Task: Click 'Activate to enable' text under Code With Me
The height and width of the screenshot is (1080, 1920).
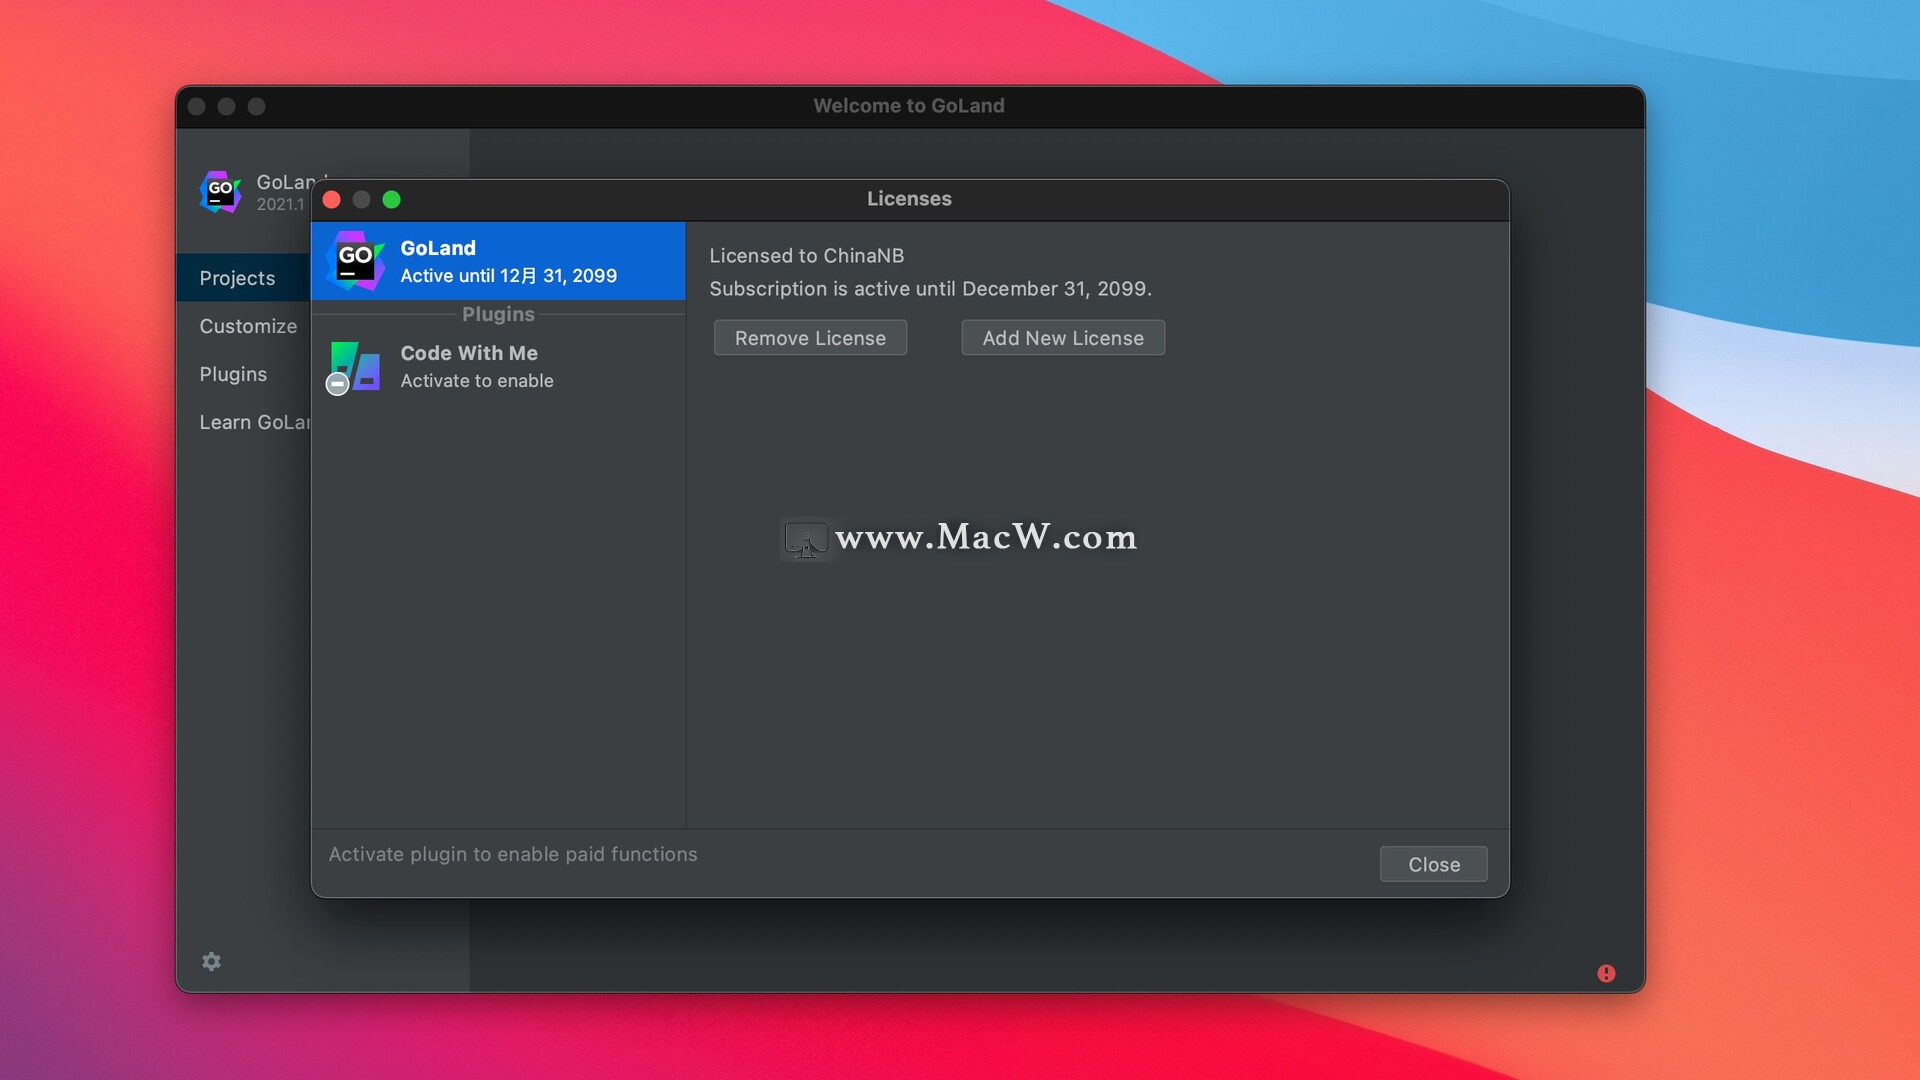Action: [477, 381]
